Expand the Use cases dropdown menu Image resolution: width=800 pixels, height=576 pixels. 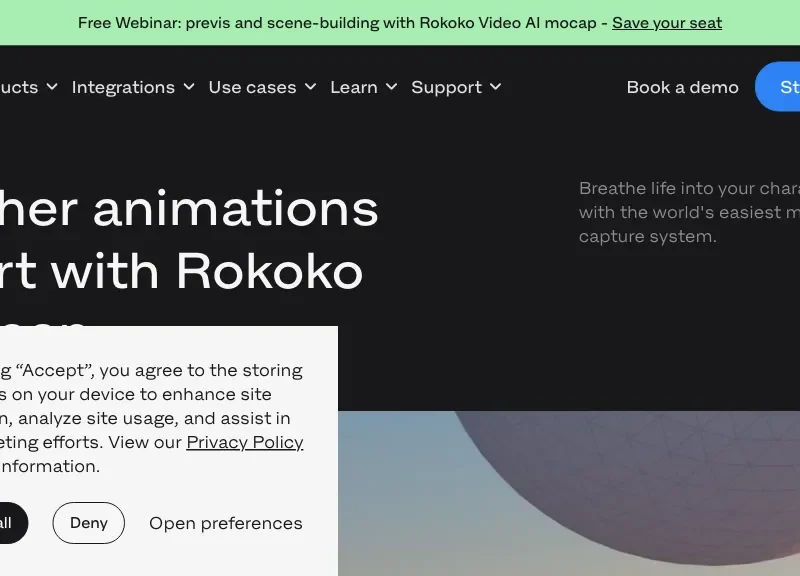252,87
